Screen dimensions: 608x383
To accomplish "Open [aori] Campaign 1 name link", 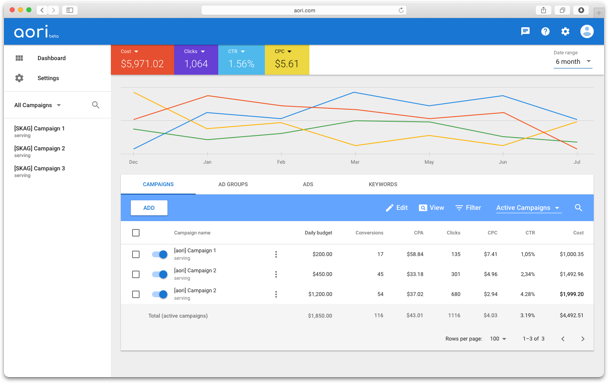I will coord(195,251).
